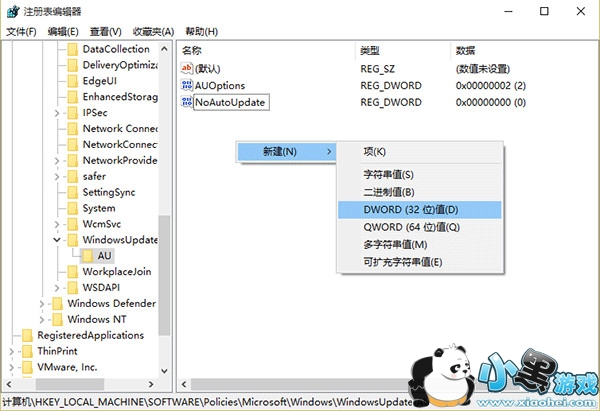The image size is (600, 411).
Task: Click the safer folder icon
Action: click(x=73, y=176)
